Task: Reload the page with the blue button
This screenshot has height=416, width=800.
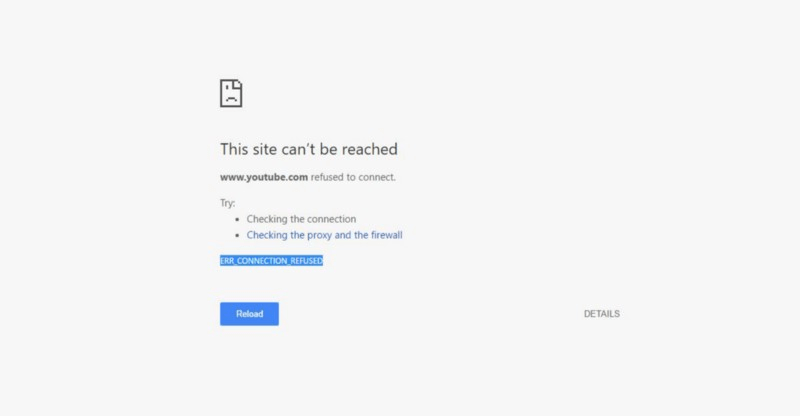Action: click(249, 314)
